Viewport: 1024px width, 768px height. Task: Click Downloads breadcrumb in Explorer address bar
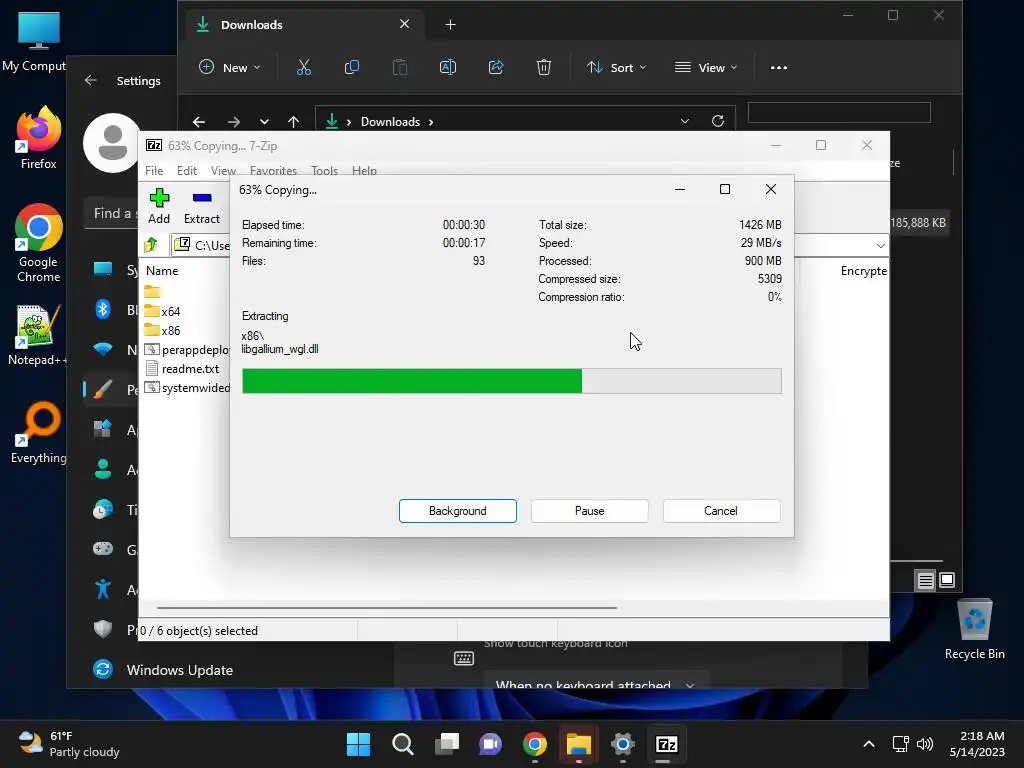coord(391,121)
